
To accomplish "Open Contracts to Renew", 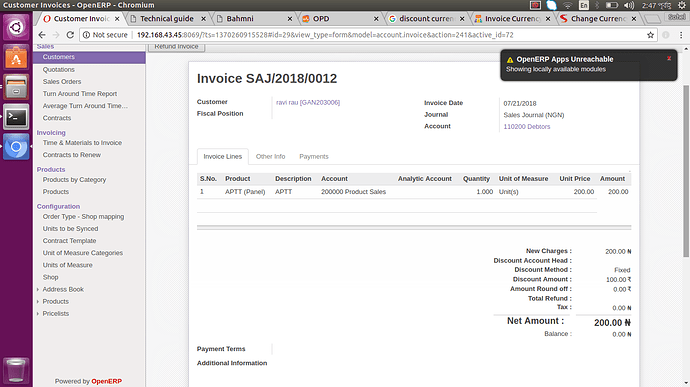I will click(x=72, y=155).
